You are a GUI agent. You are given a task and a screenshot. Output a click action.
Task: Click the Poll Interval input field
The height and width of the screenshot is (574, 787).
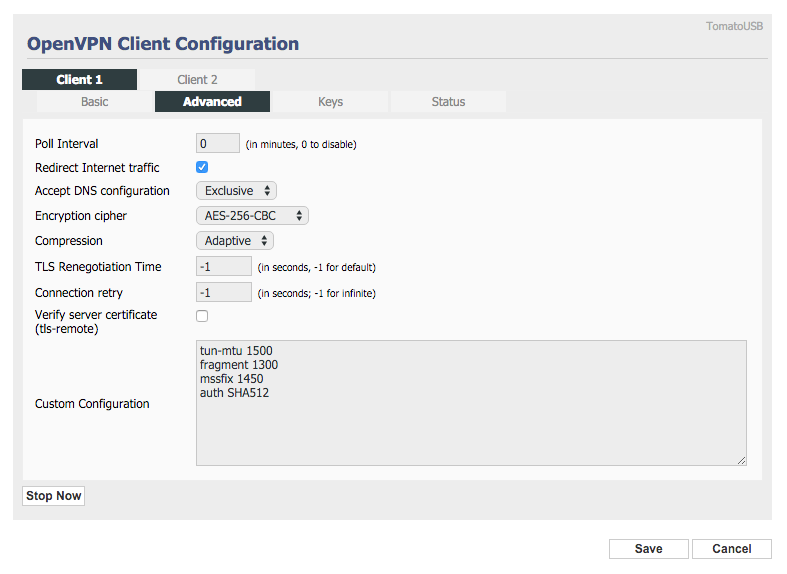click(x=218, y=144)
